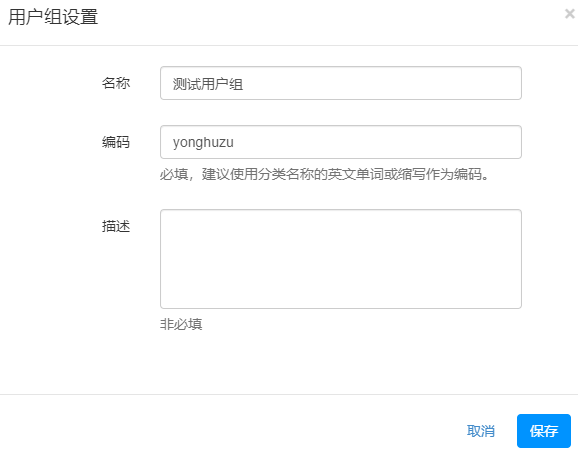This screenshot has height=464, width=578.
Task: Click inside the 描述 text area
Action: tap(341, 259)
